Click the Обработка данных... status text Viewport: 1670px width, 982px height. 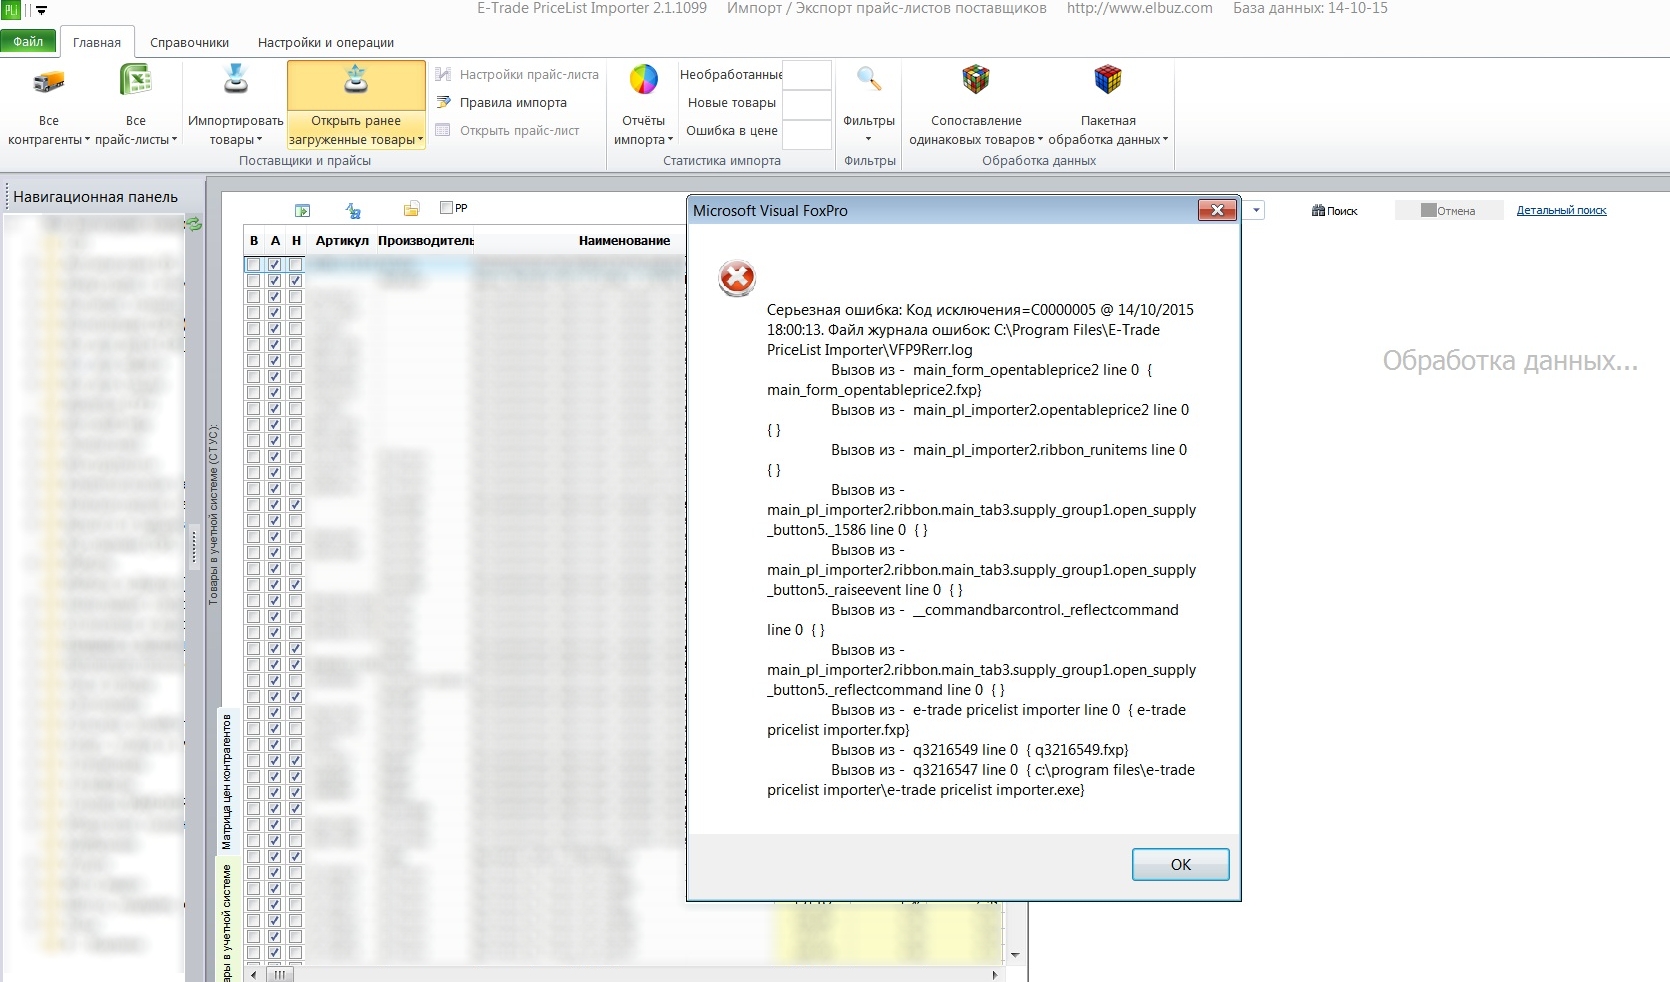tap(1510, 361)
